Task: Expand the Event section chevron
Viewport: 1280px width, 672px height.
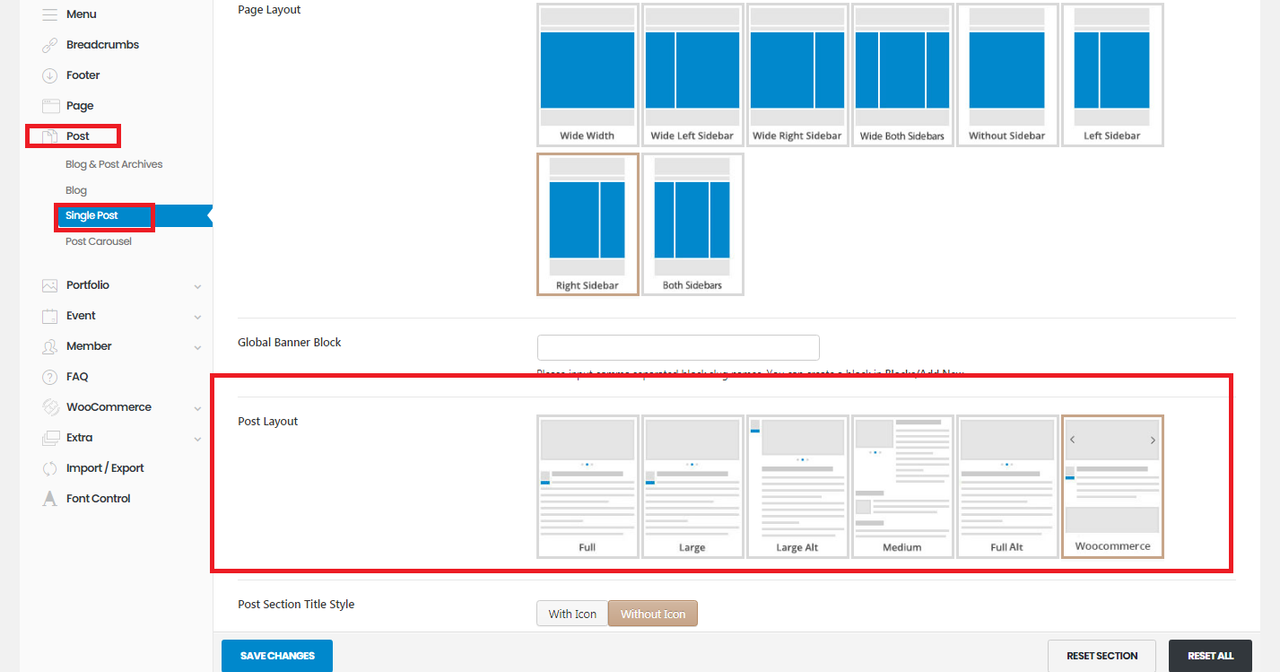Action: 197,317
